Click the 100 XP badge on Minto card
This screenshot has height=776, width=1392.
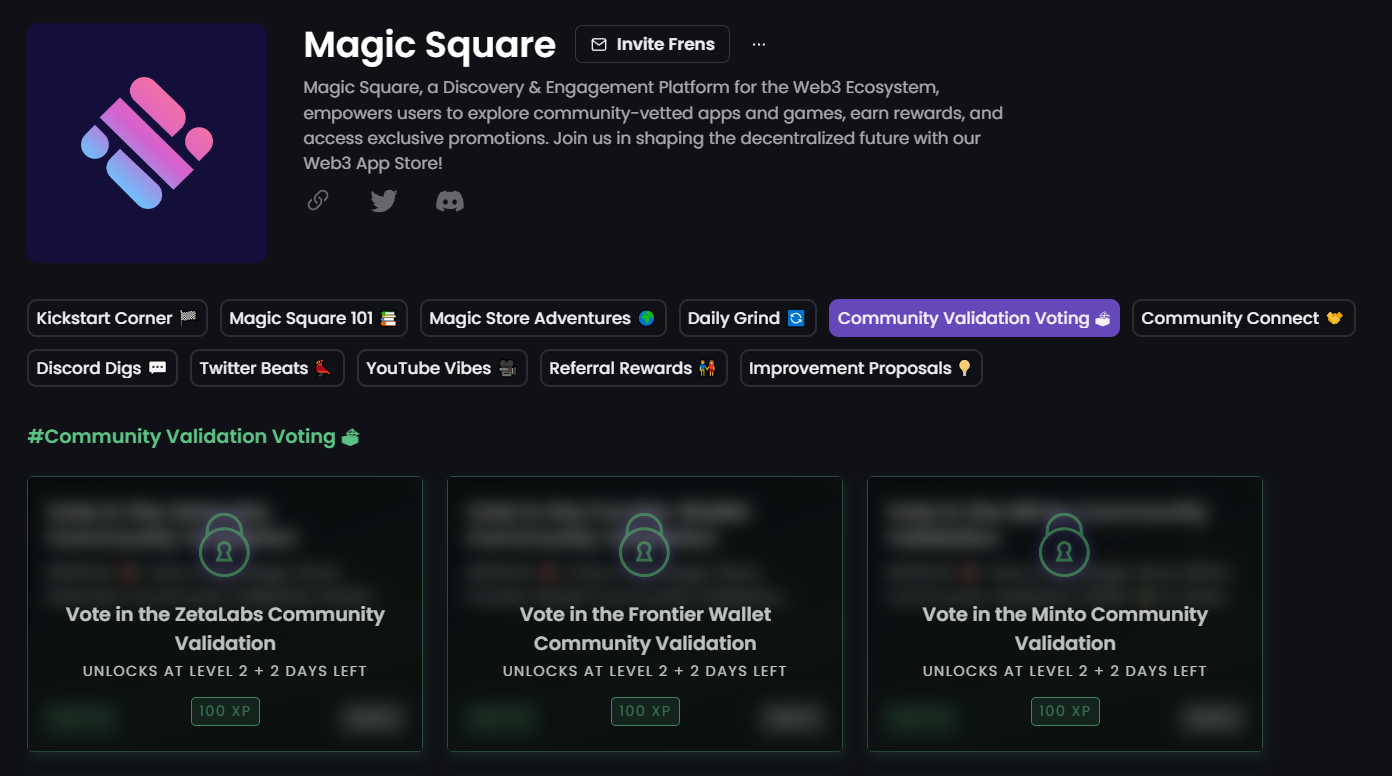coord(1066,711)
